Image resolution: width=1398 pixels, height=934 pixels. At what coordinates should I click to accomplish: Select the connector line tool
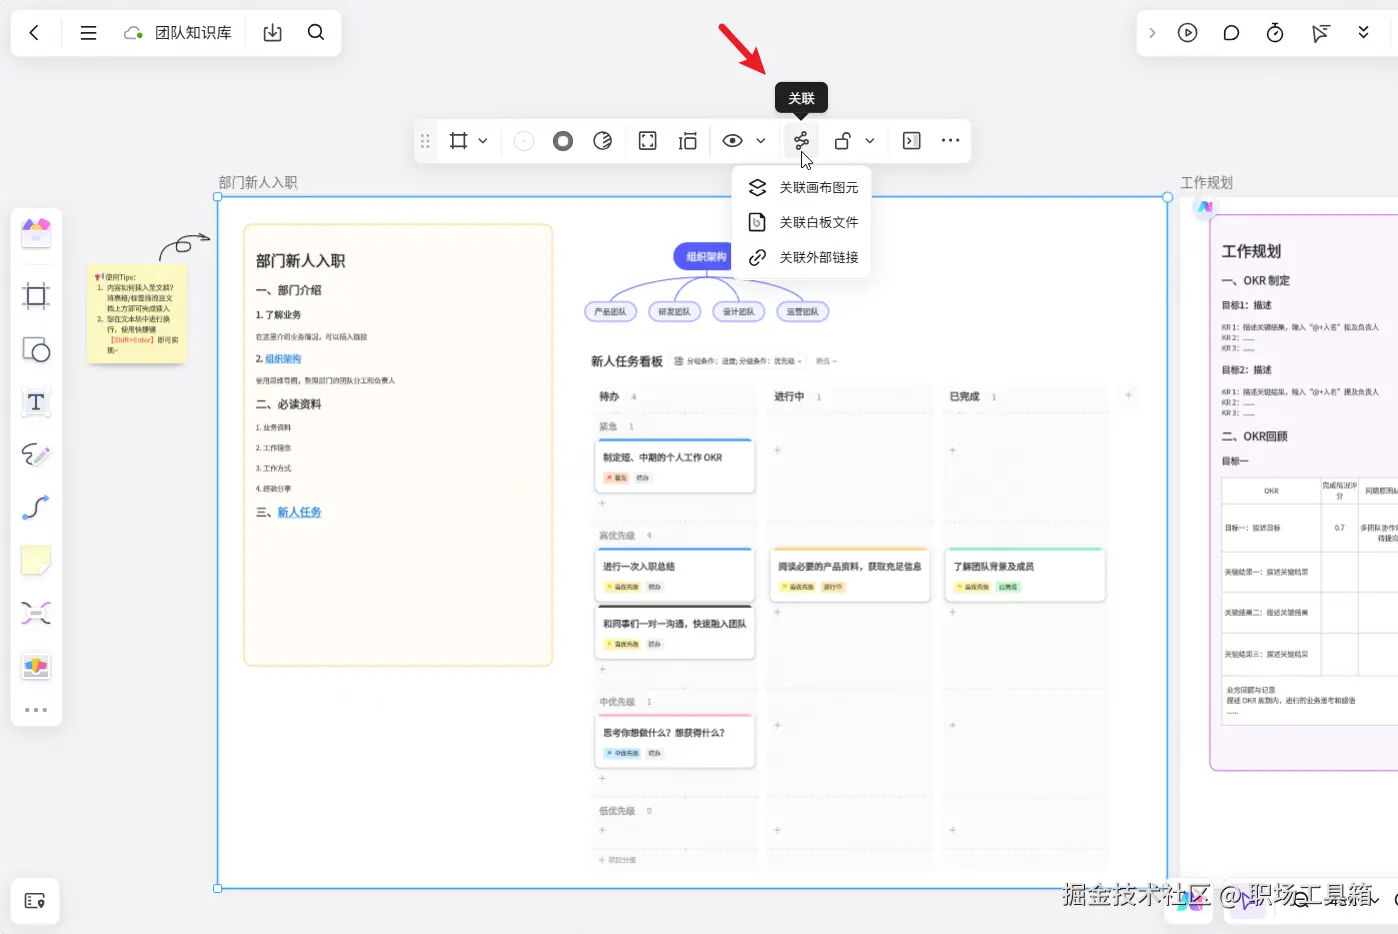click(x=36, y=508)
